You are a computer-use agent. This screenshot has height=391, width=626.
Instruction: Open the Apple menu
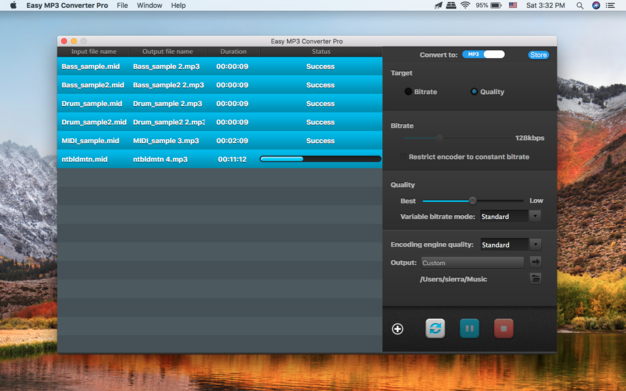[x=13, y=5]
